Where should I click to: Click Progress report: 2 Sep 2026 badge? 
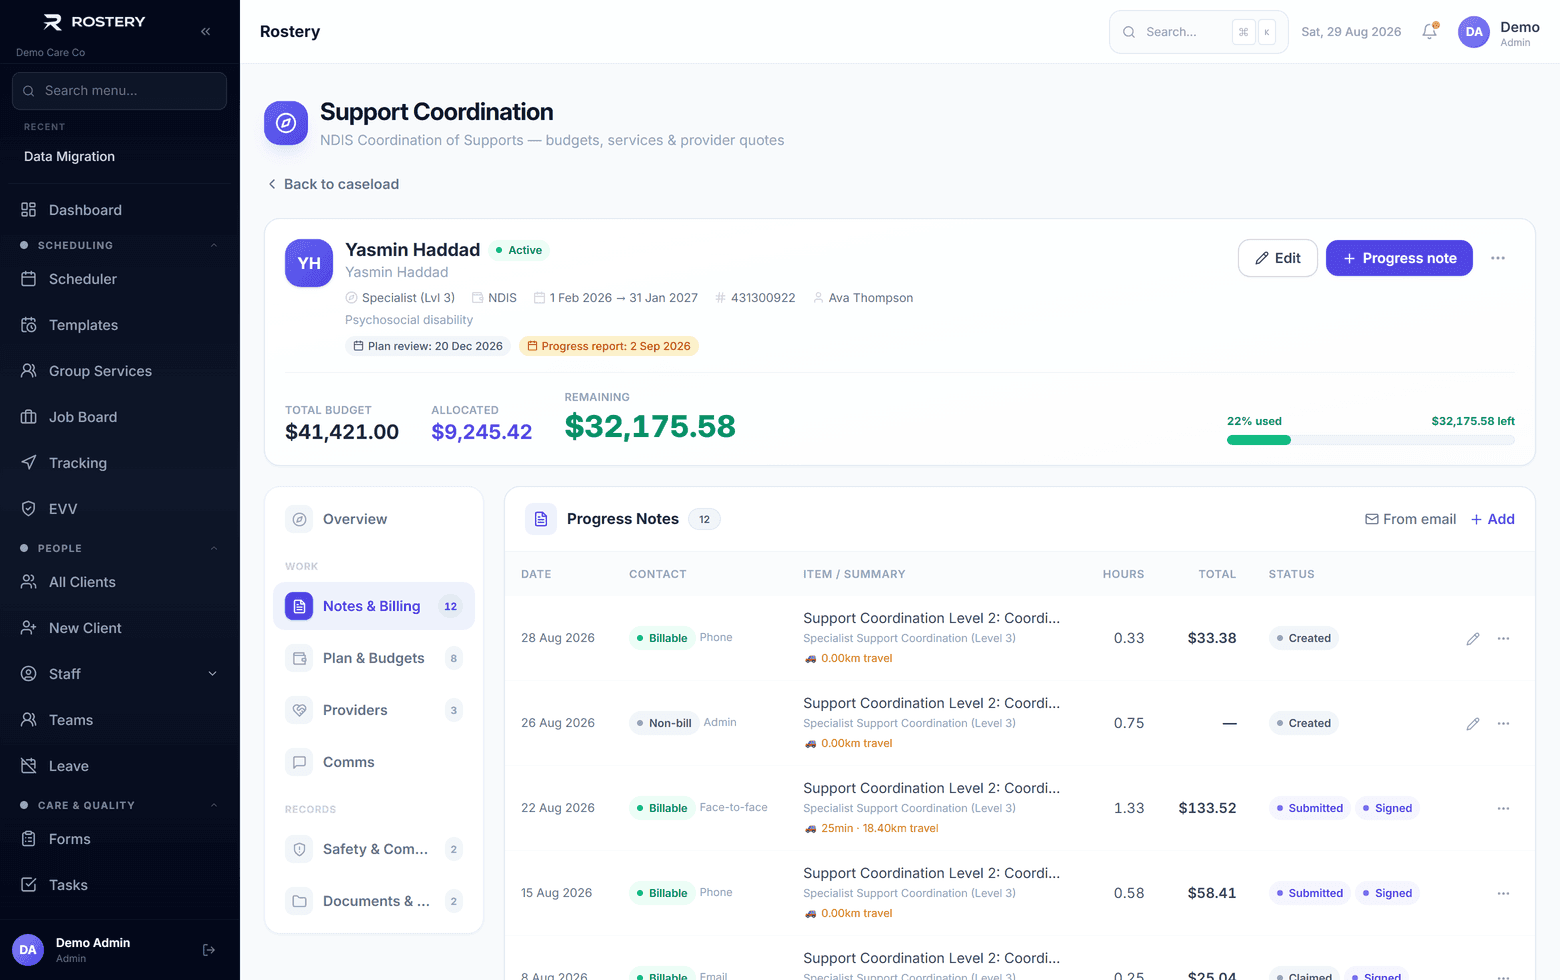609,346
